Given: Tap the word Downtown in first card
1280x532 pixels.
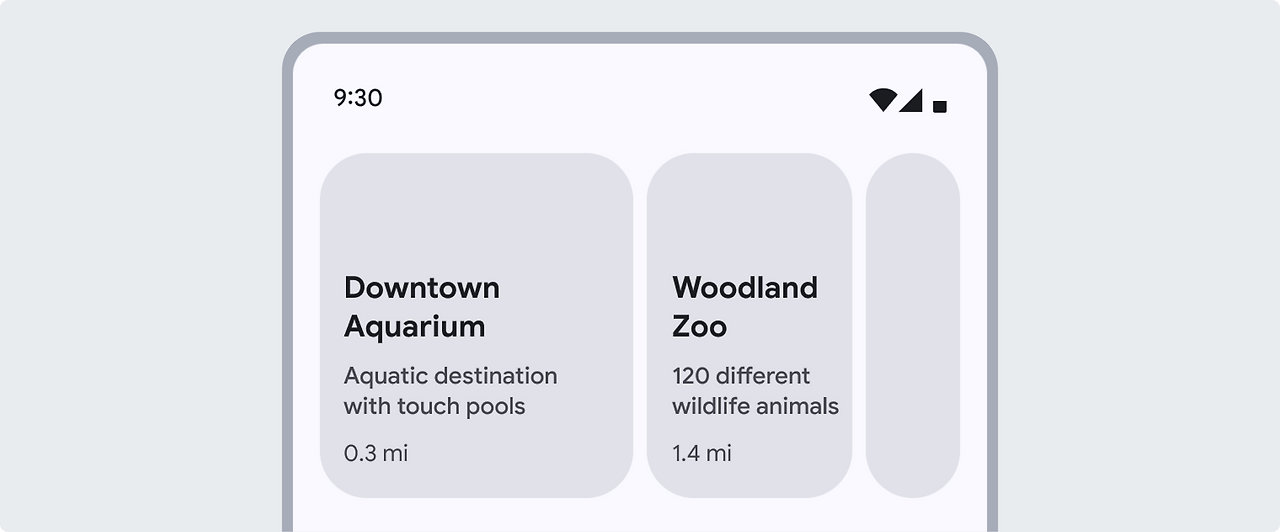Looking at the screenshot, I should coord(422,288).
